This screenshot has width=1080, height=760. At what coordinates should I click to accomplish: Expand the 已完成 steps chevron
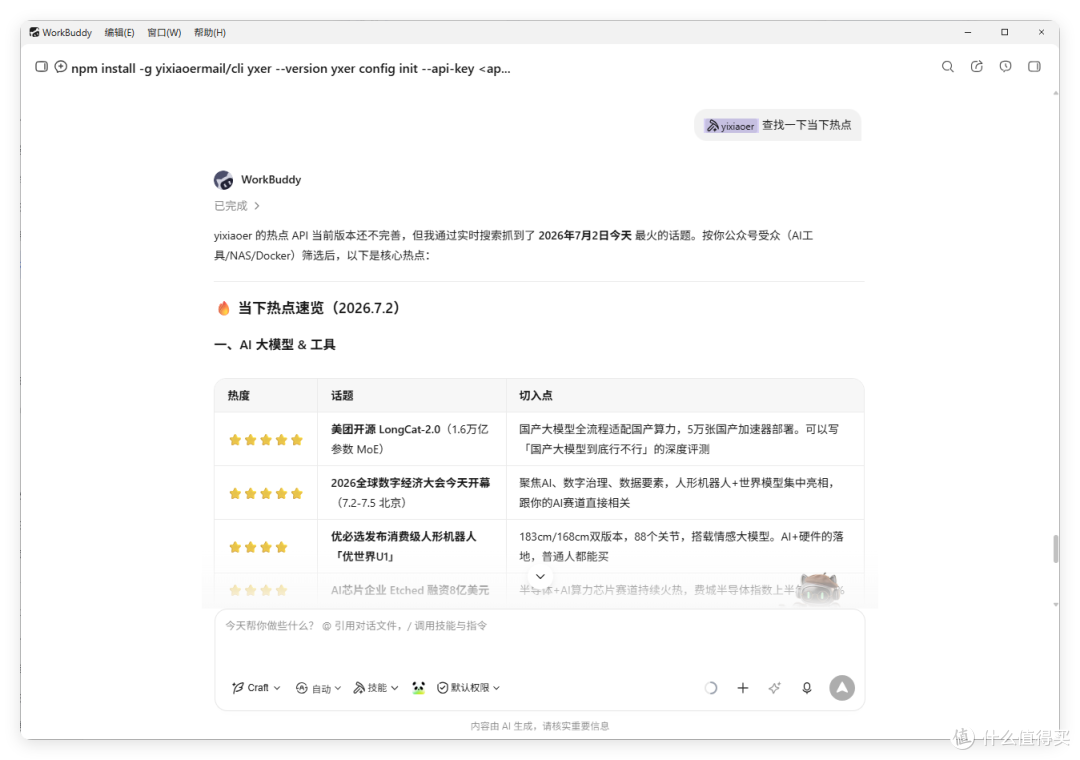click(x=256, y=206)
